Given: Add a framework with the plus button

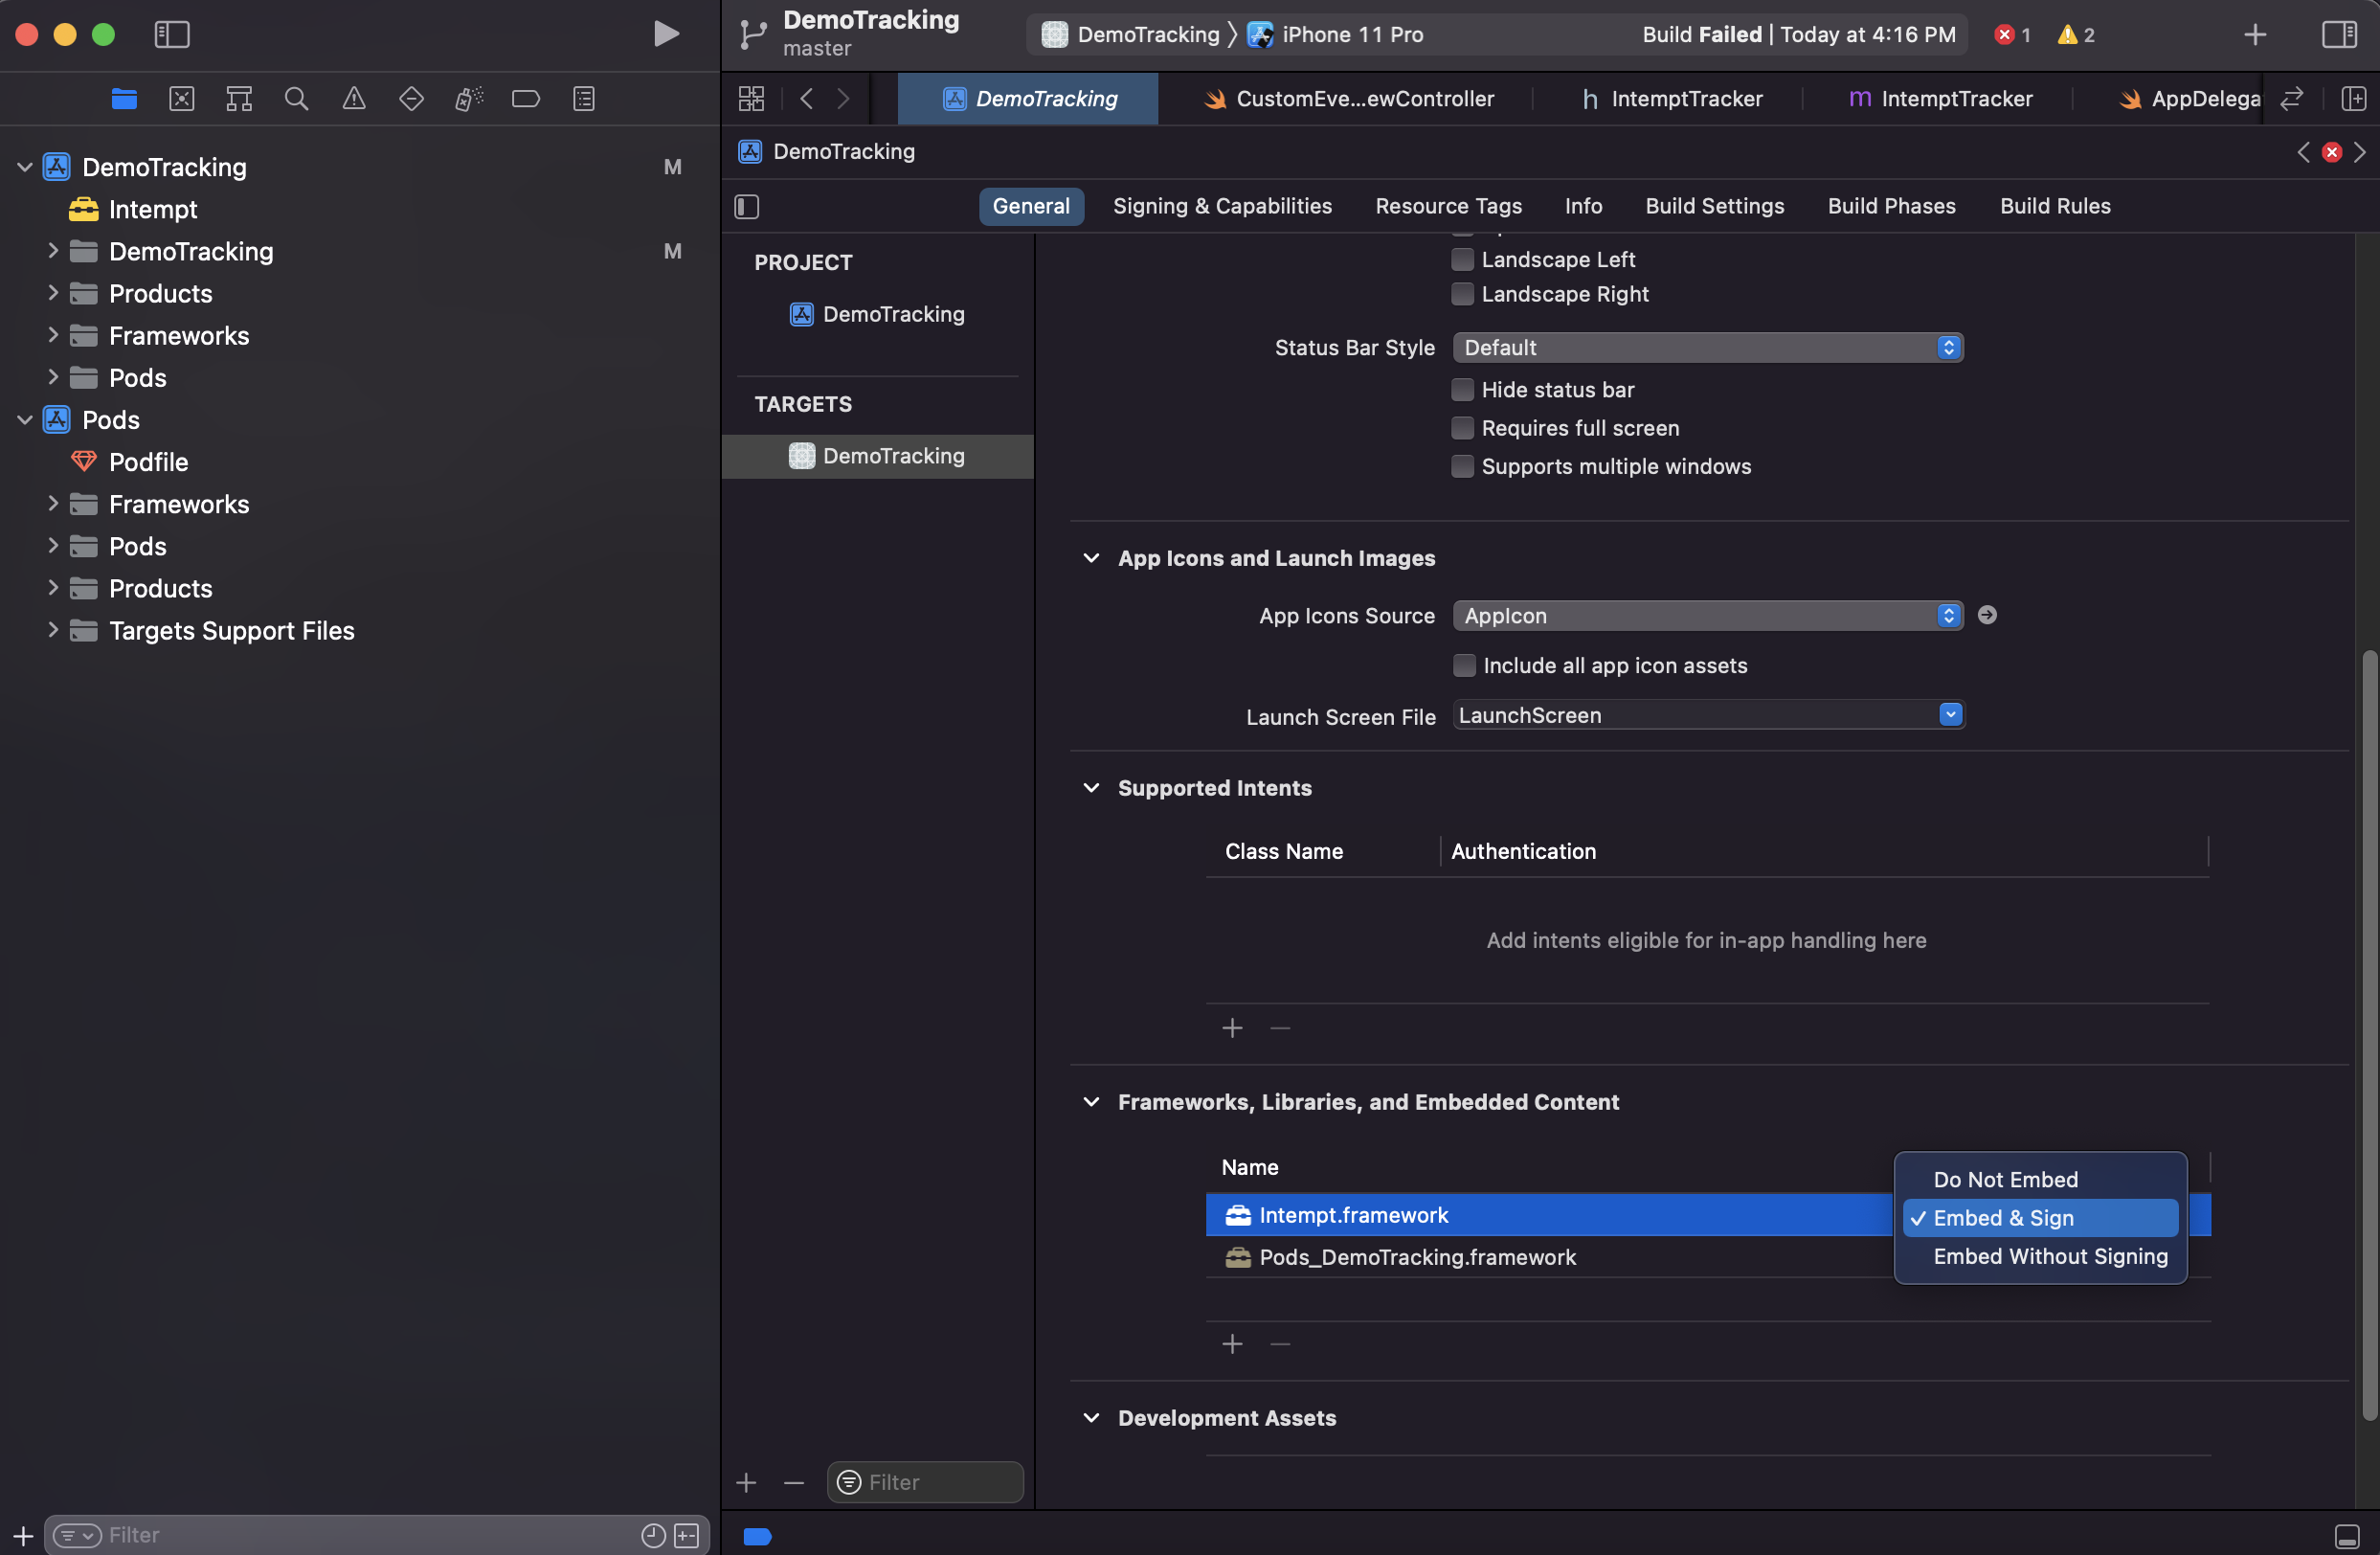Looking at the screenshot, I should pos(1232,1344).
